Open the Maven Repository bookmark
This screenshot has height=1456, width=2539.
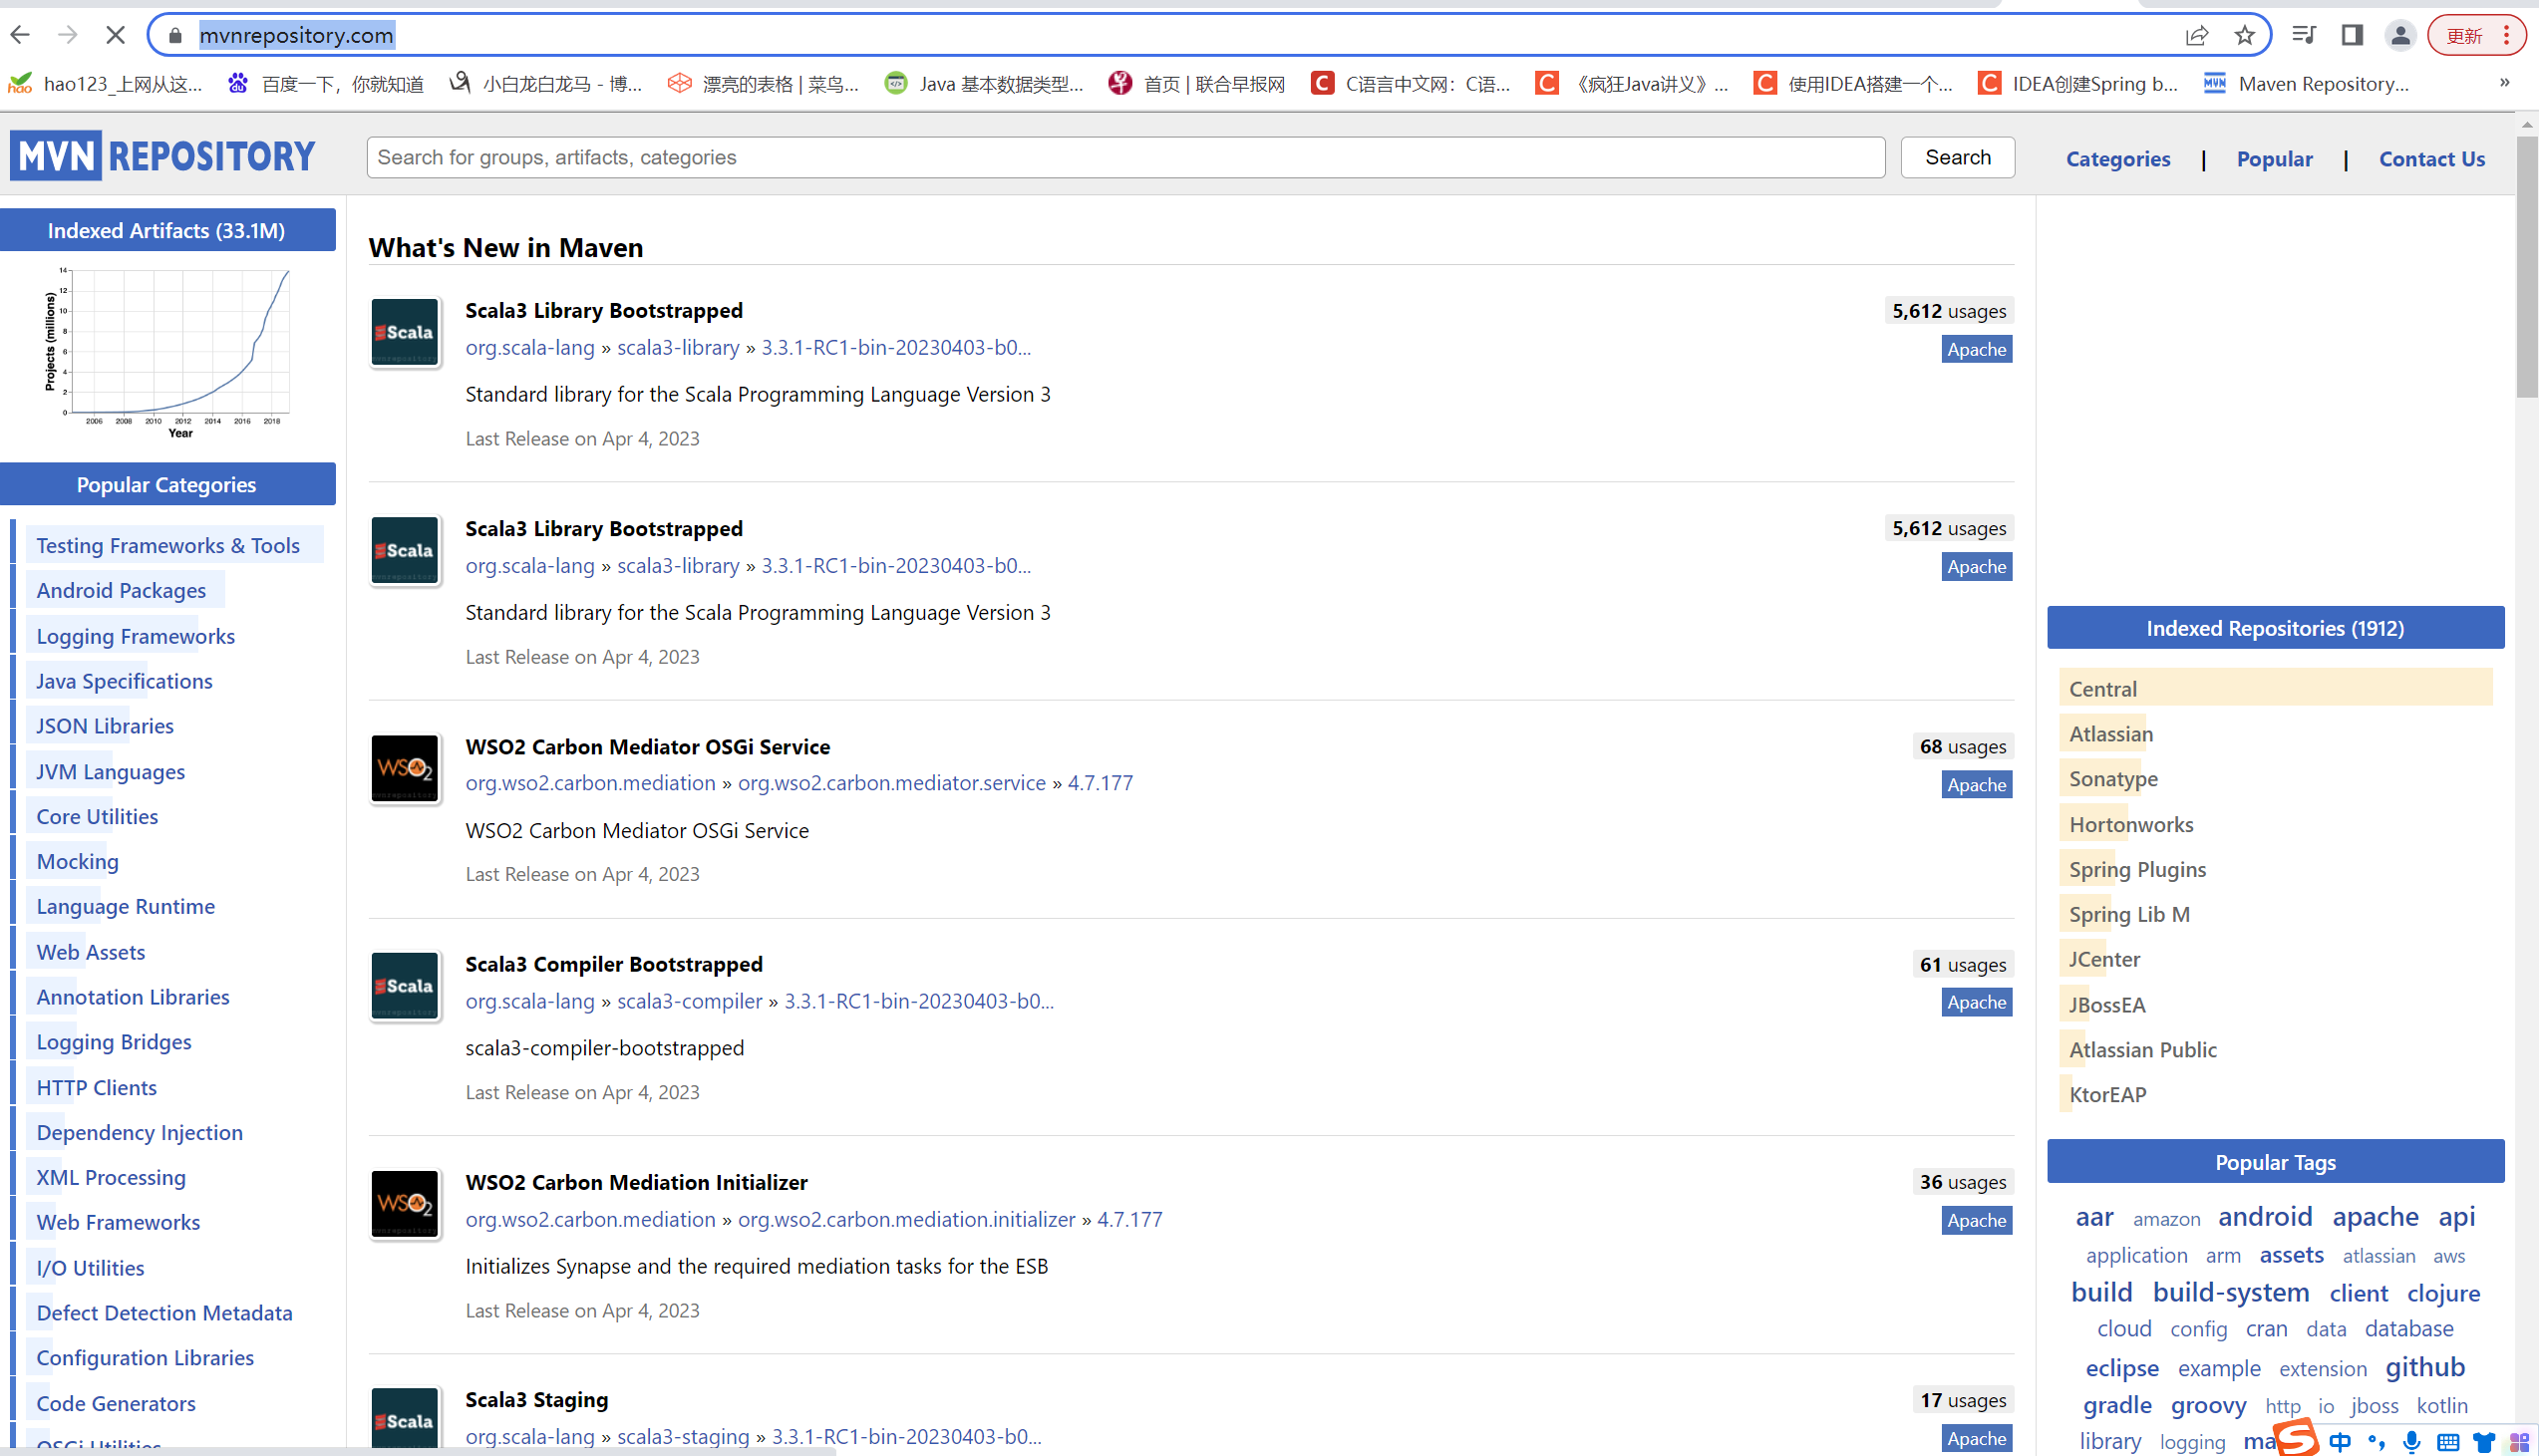click(x=2308, y=83)
